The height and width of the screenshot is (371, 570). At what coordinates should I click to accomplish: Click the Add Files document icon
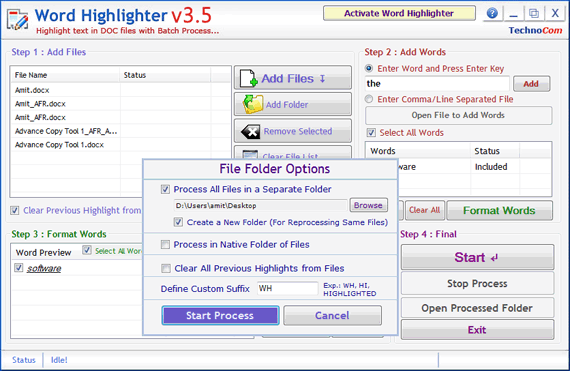[249, 78]
